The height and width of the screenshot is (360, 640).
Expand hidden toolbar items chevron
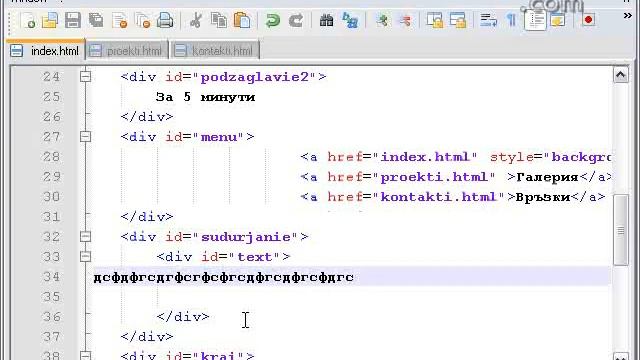pos(628,16)
